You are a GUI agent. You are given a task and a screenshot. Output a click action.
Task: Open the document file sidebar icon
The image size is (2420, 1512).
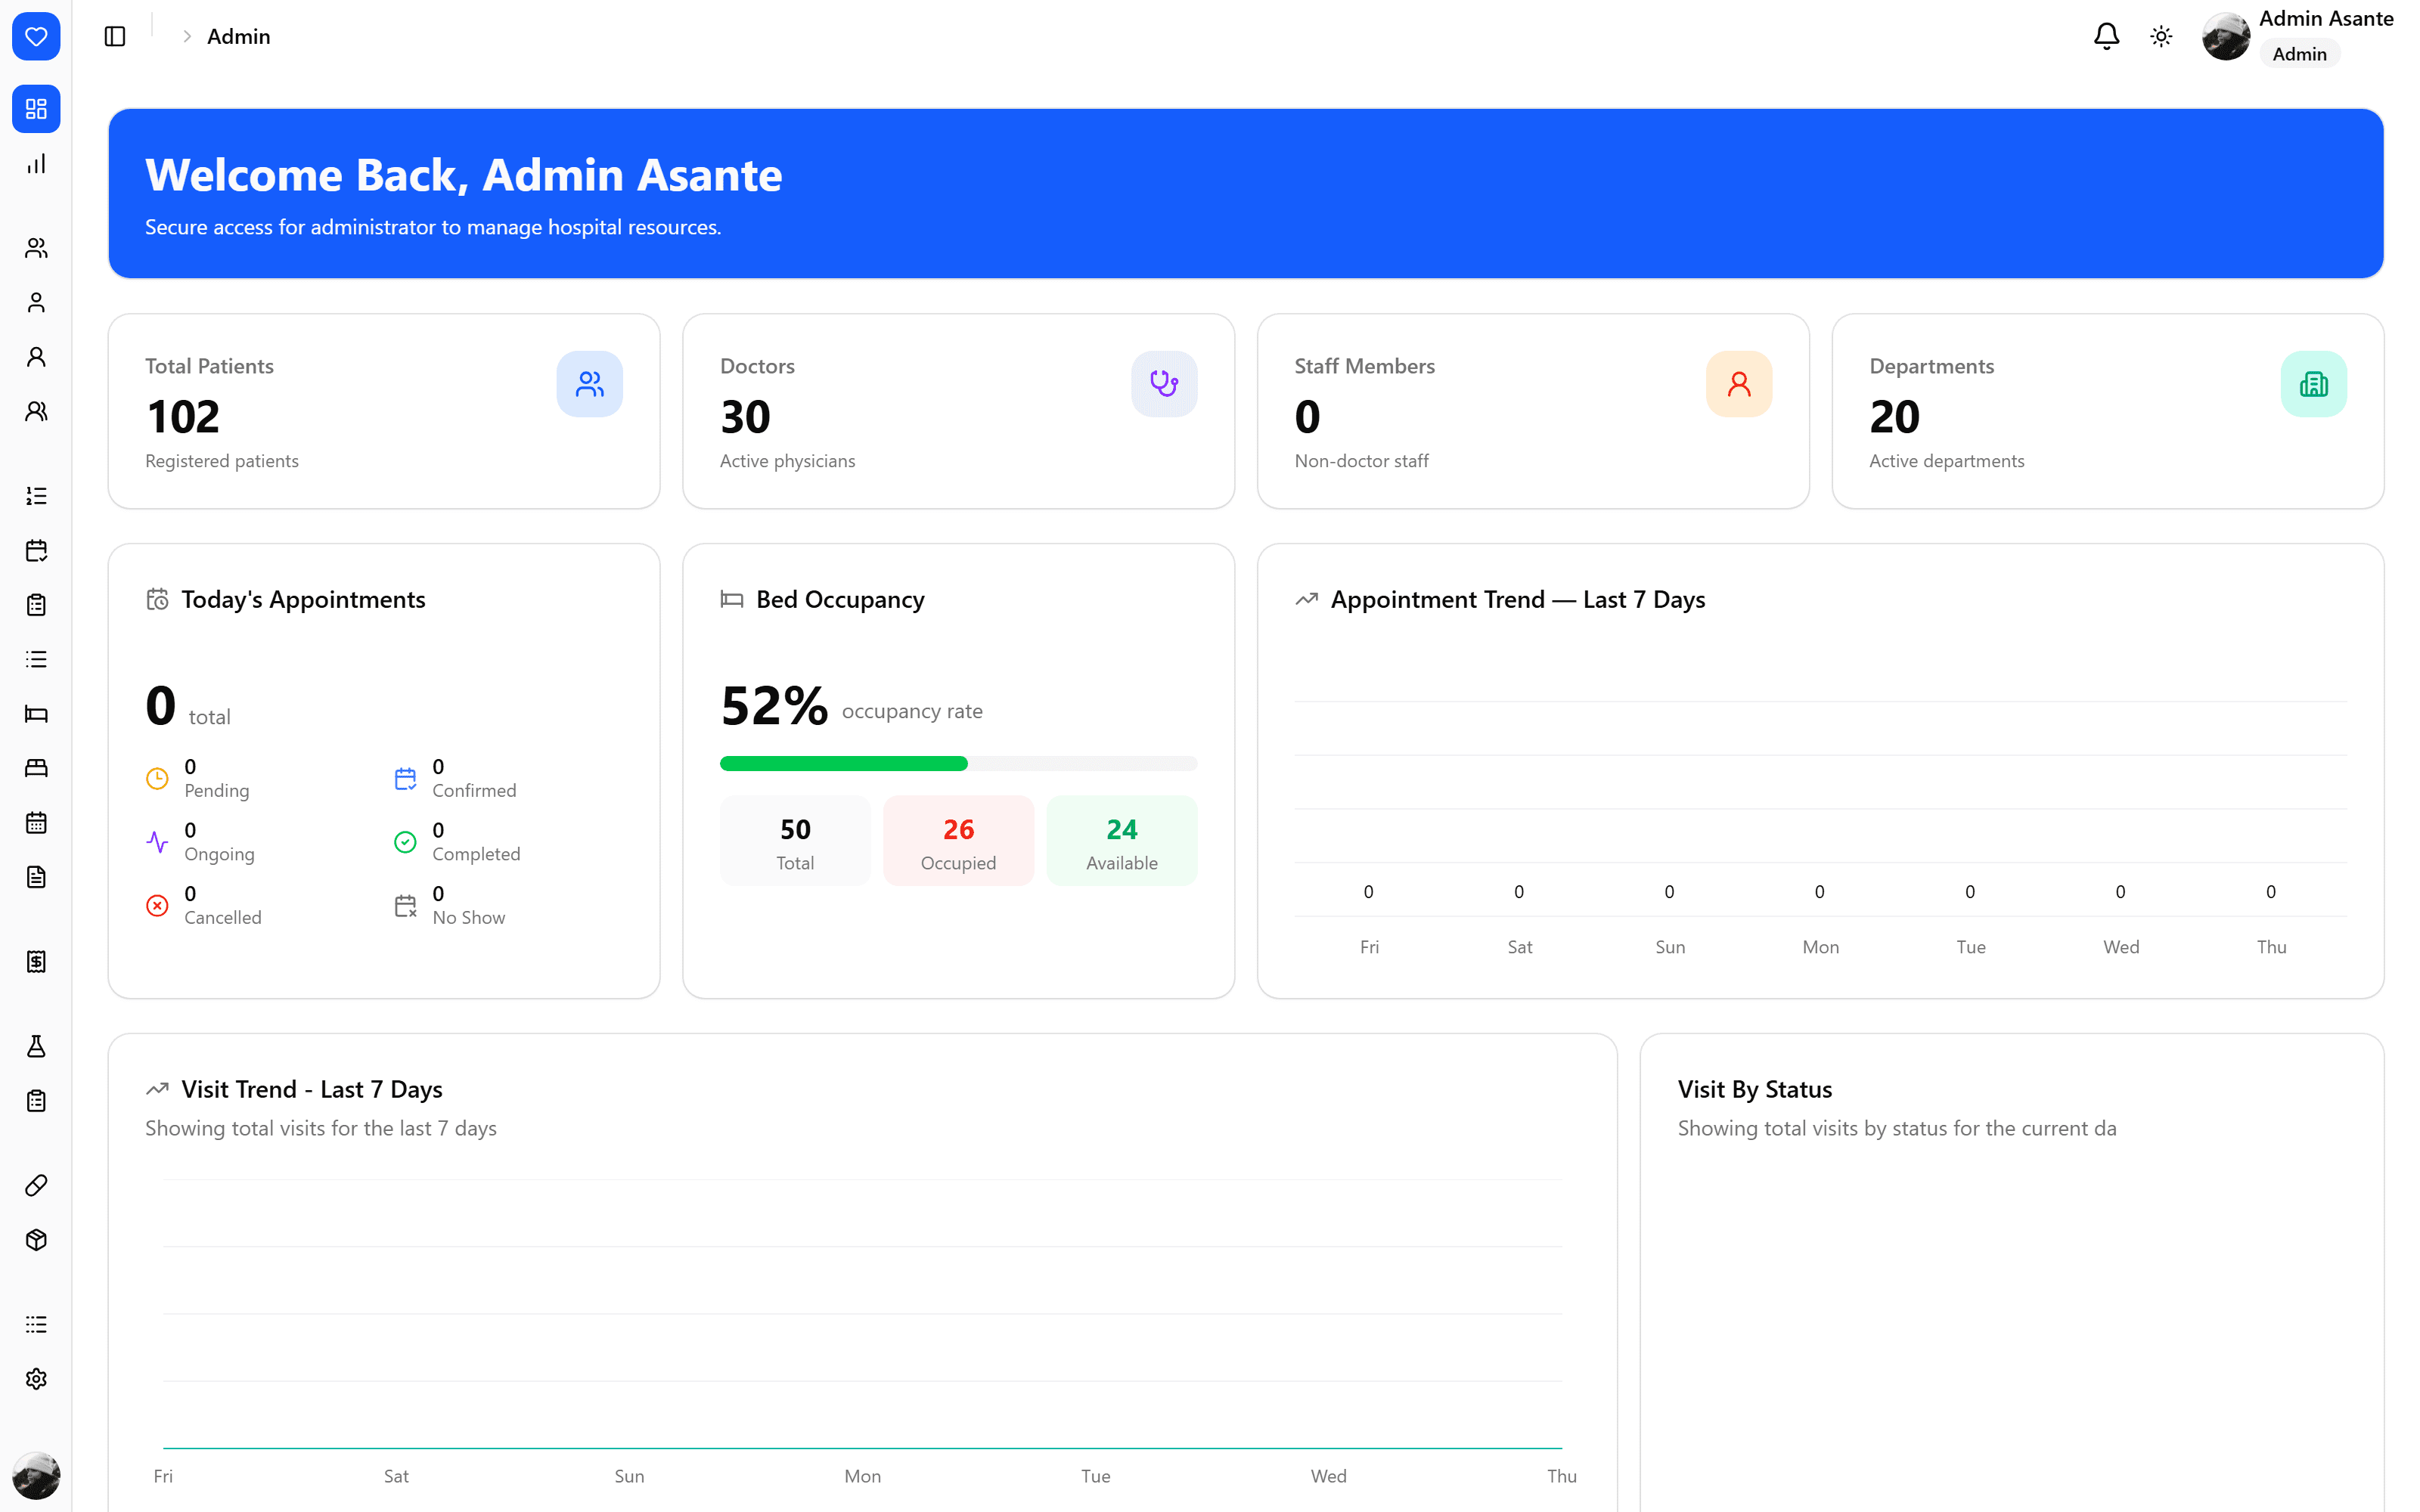(36, 877)
